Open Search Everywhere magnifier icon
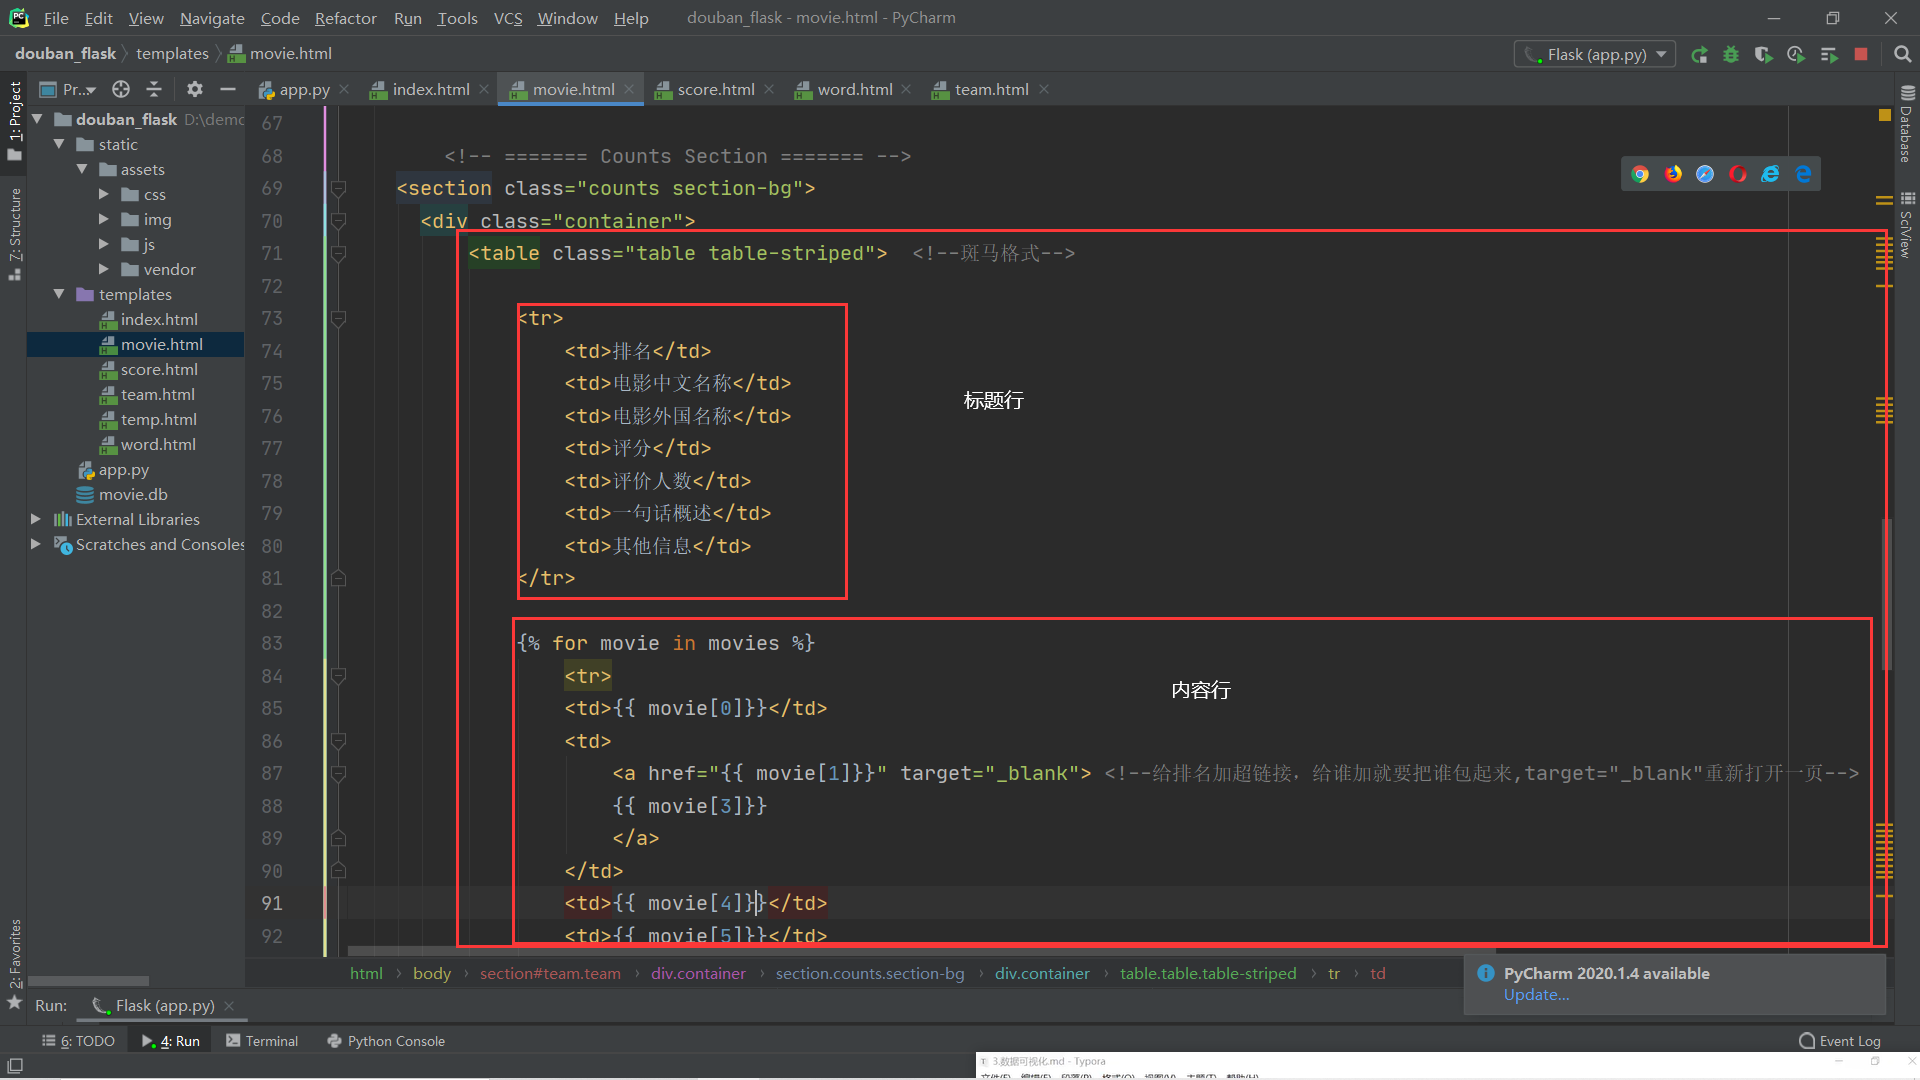The image size is (1920, 1080). pos(1902,55)
